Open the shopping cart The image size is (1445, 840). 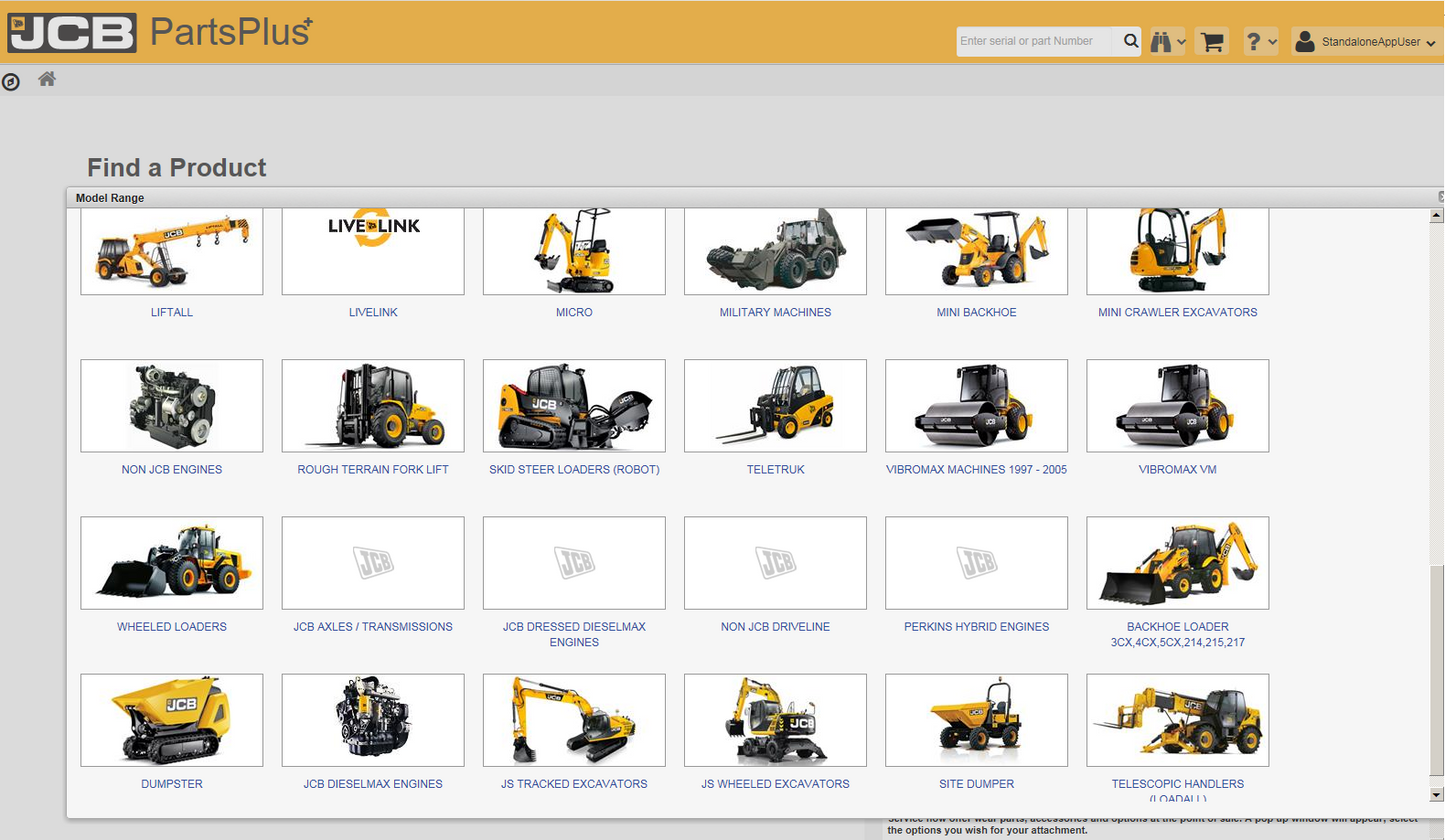coord(1212,42)
